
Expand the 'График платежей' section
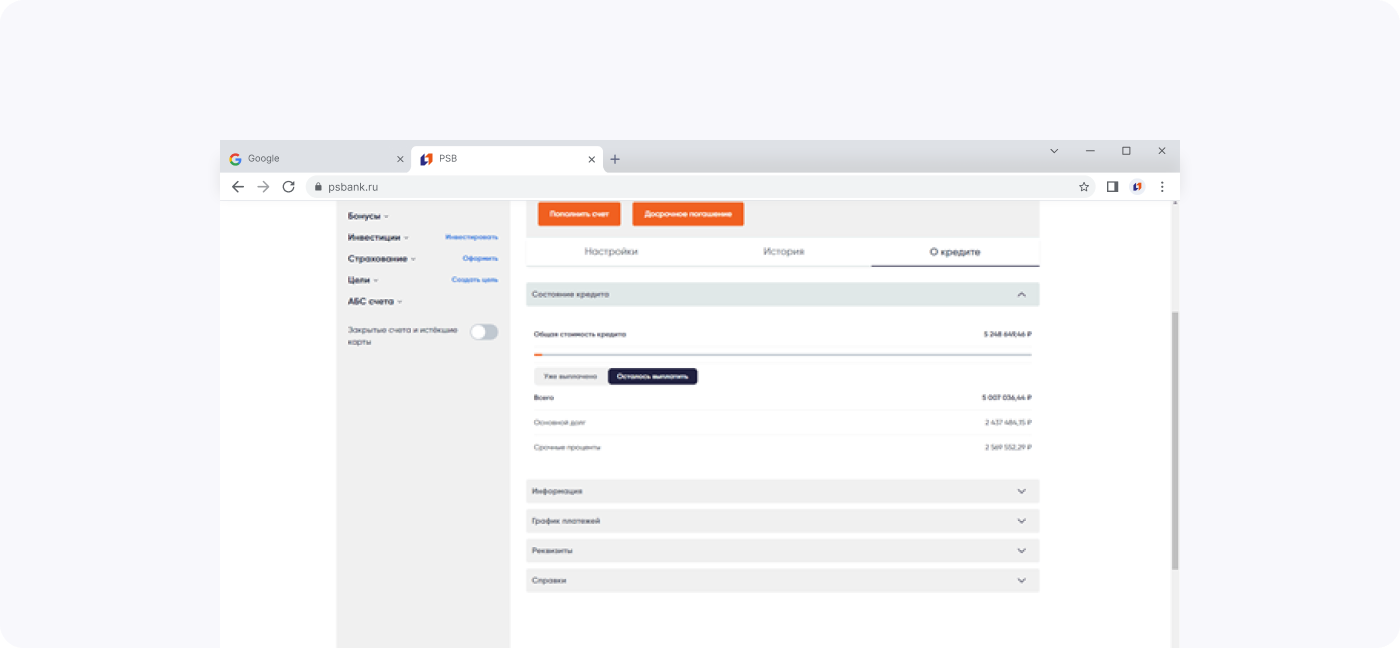1021,521
